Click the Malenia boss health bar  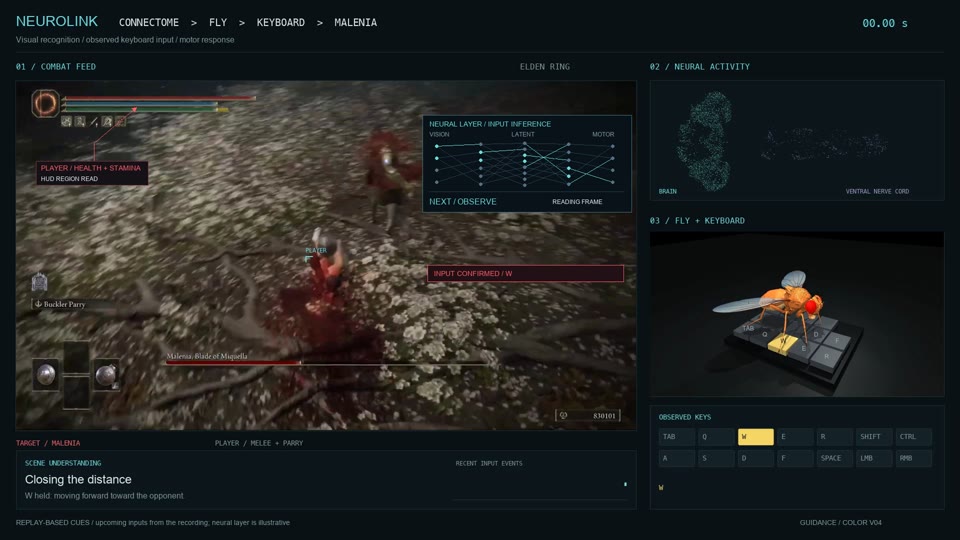pos(326,363)
